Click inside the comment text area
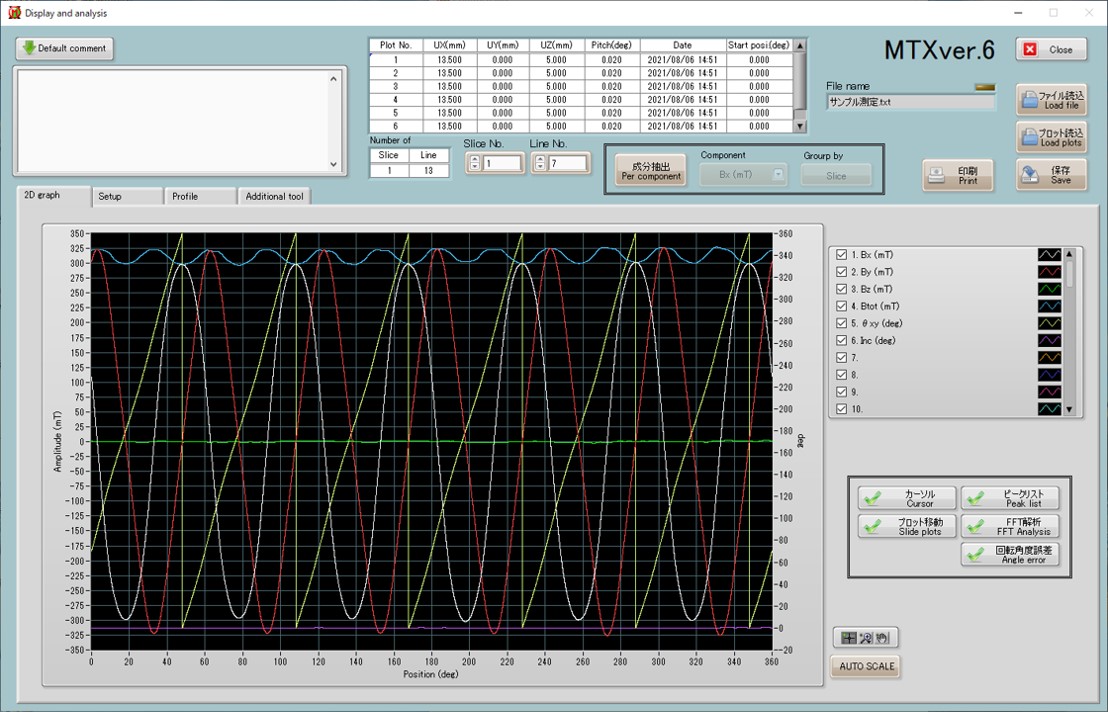This screenshot has width=1108, height=712. coord(173,121)
